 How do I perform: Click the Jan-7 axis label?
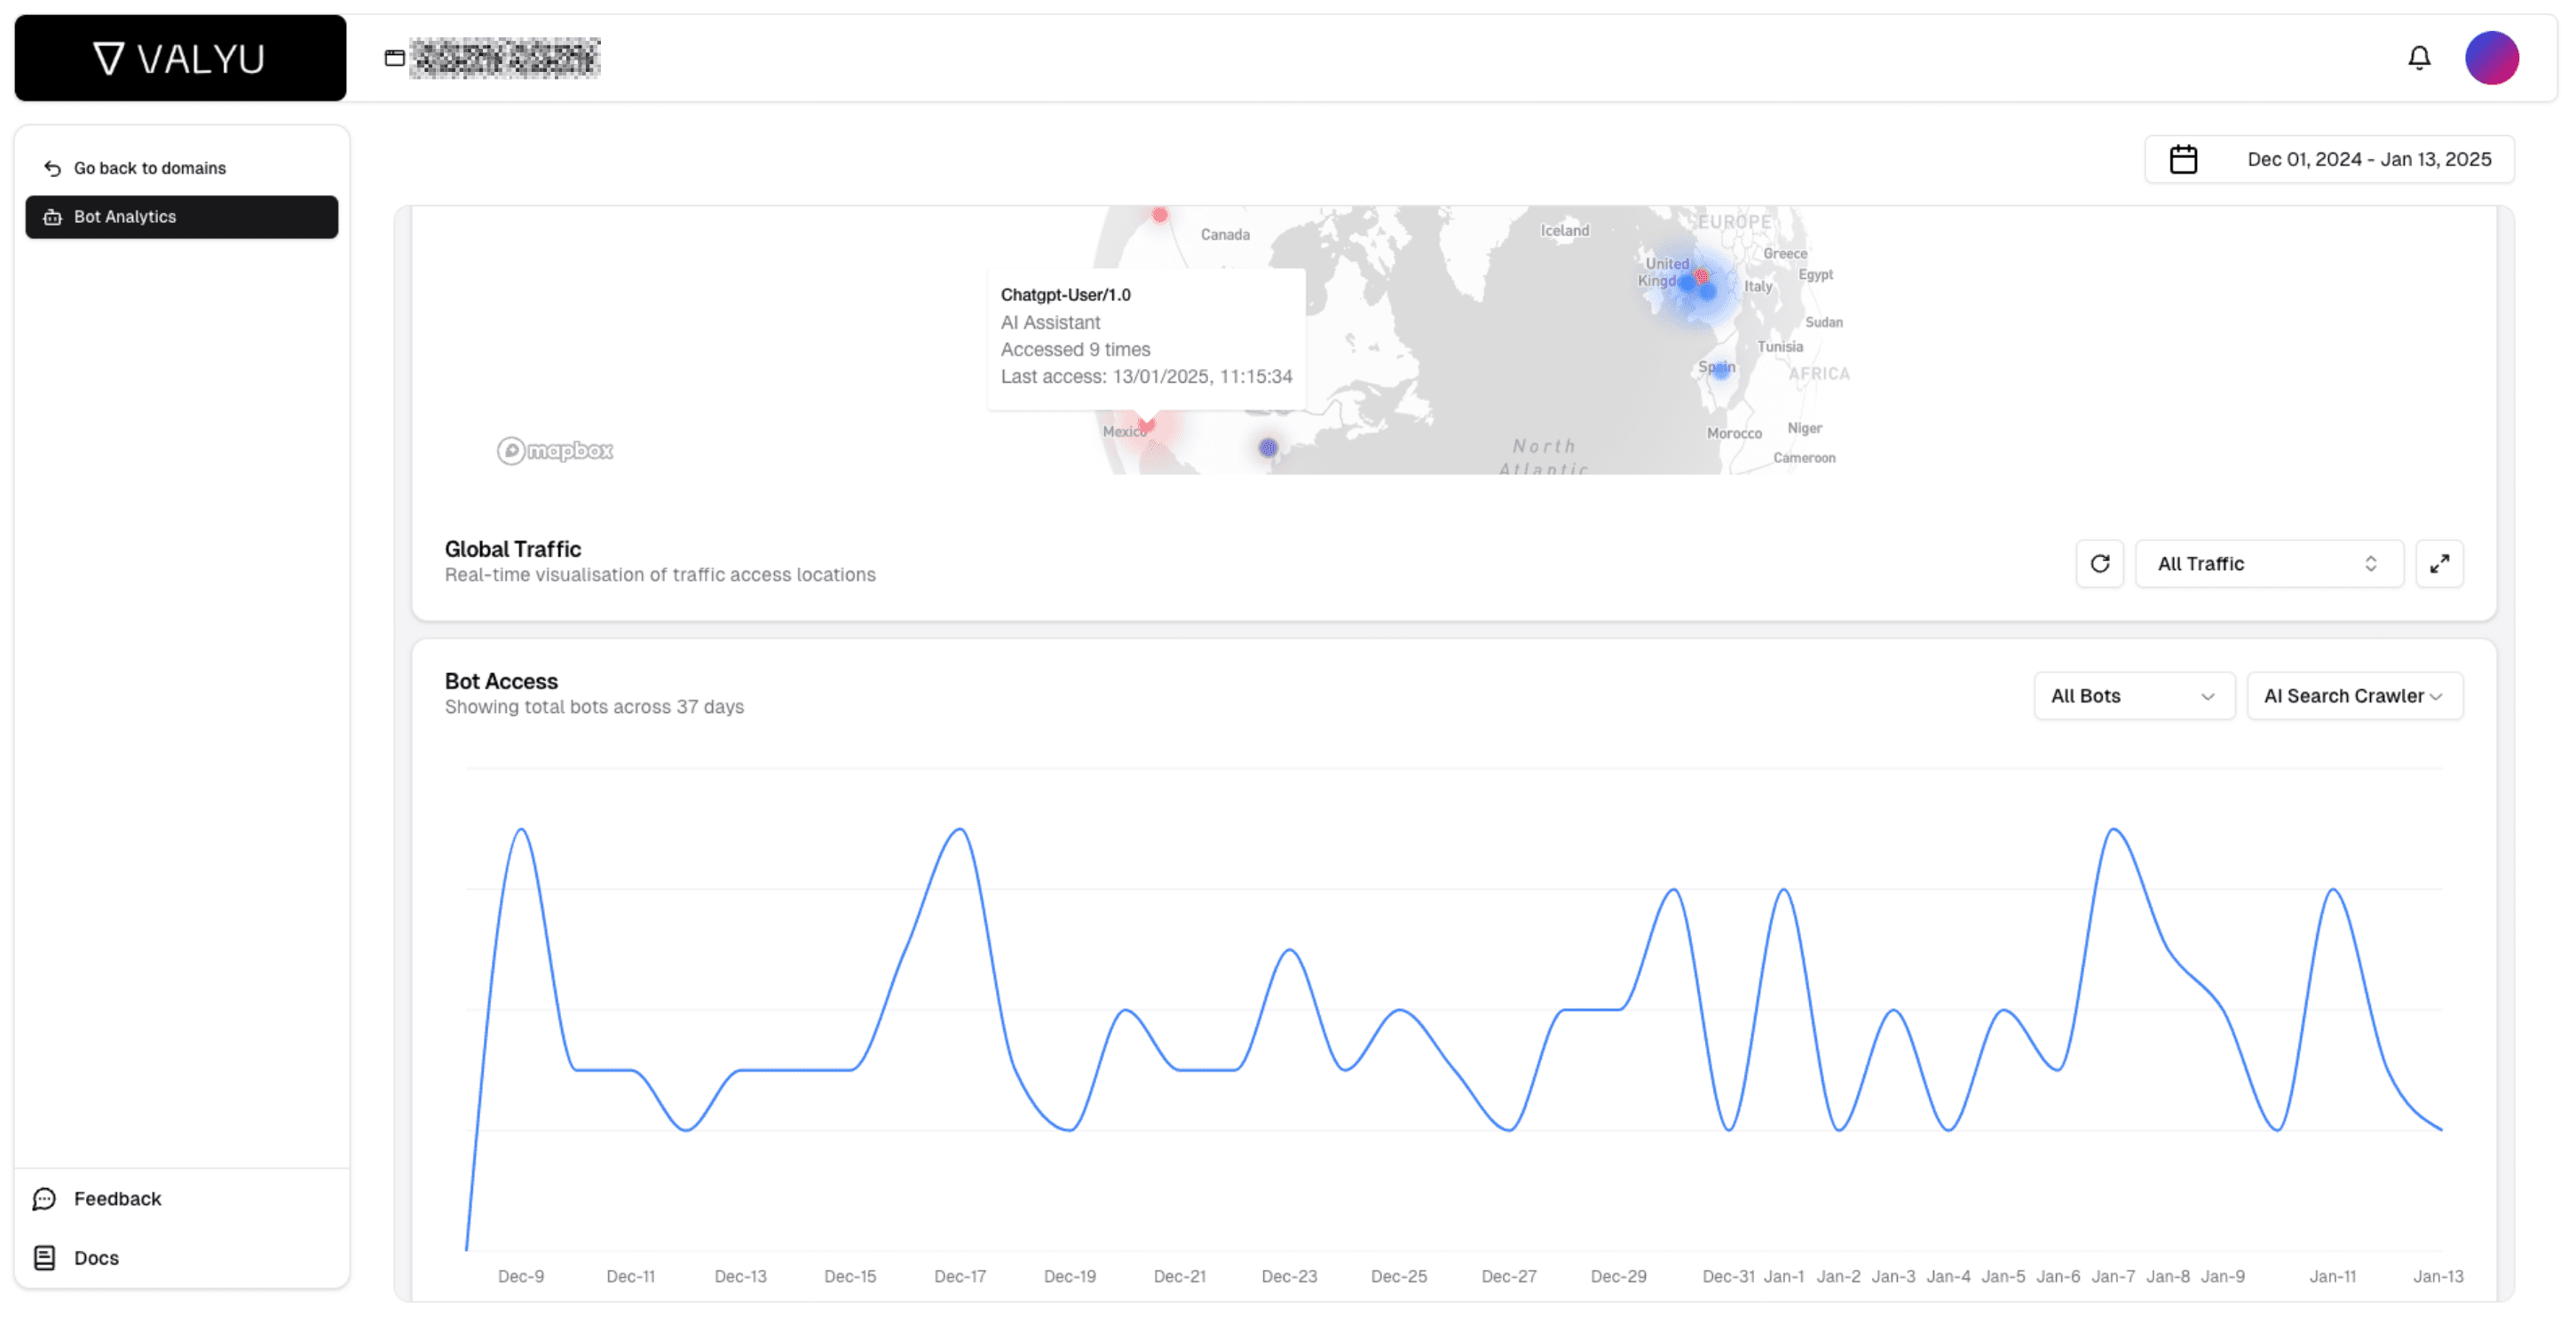(x=2113, y=1276)
